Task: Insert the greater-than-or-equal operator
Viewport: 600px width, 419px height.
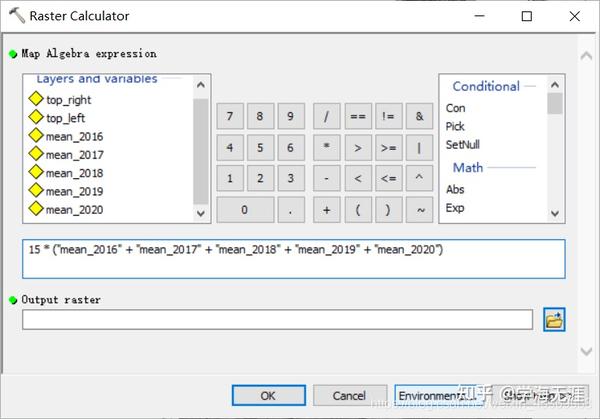Action: (388, 147)
